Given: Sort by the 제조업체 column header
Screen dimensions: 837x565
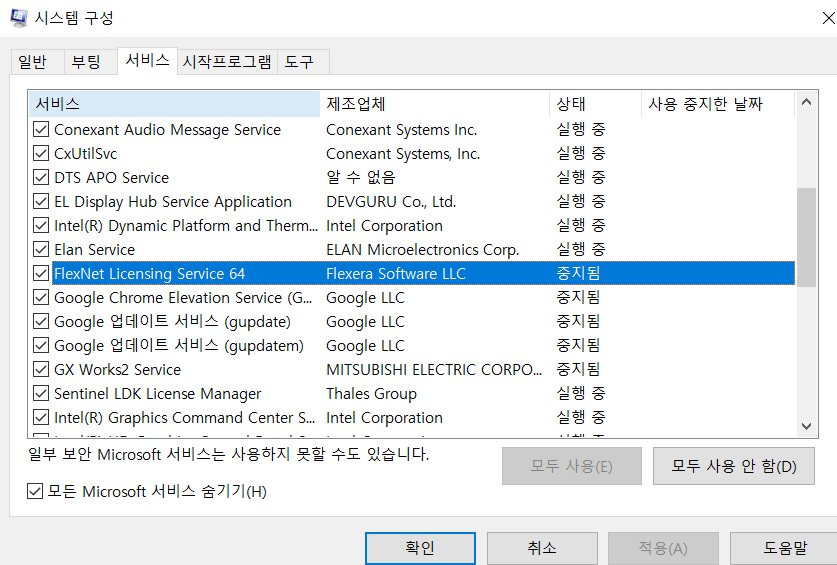Looking at the screenshot, I should click(435, 104).
